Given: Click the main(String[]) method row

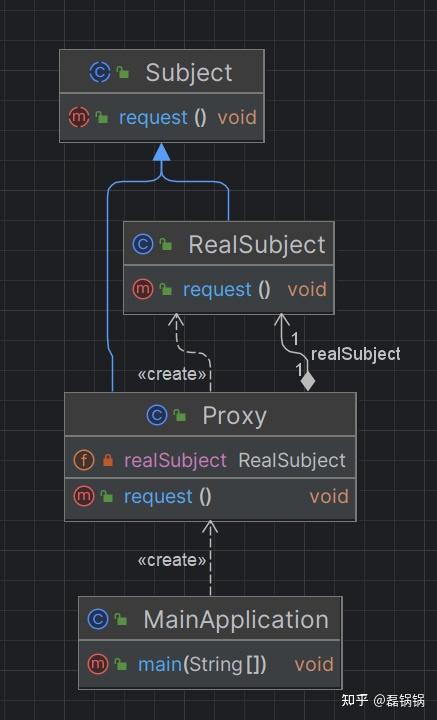Looking at the screenshot, I should point(210,664).
